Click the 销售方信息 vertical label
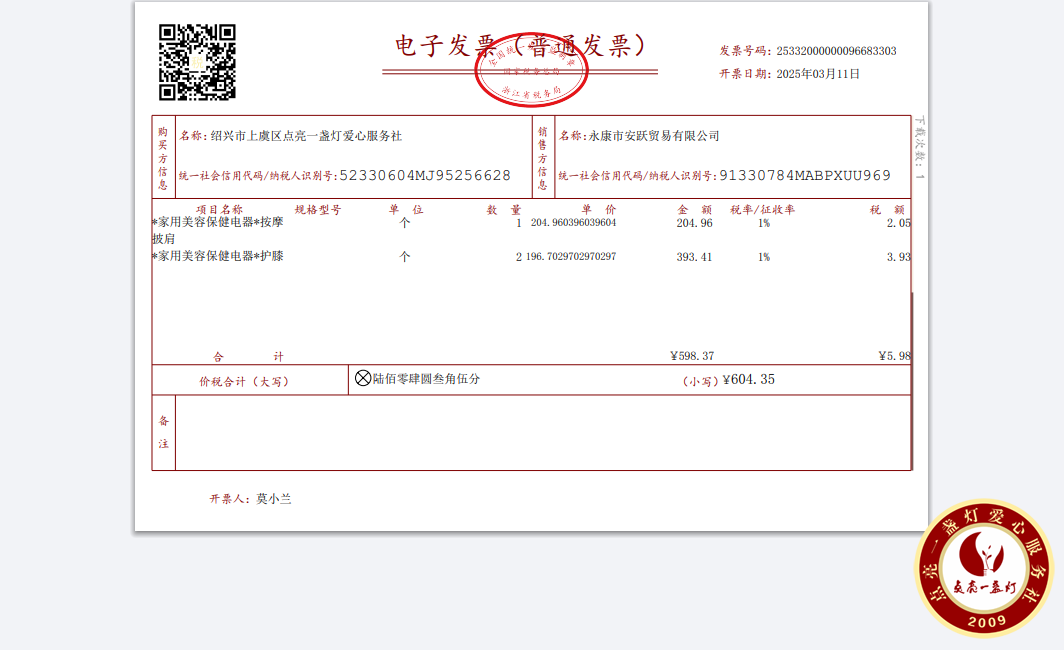The height and width of the screenshot is (650, 1064). (x=542, y=157)
